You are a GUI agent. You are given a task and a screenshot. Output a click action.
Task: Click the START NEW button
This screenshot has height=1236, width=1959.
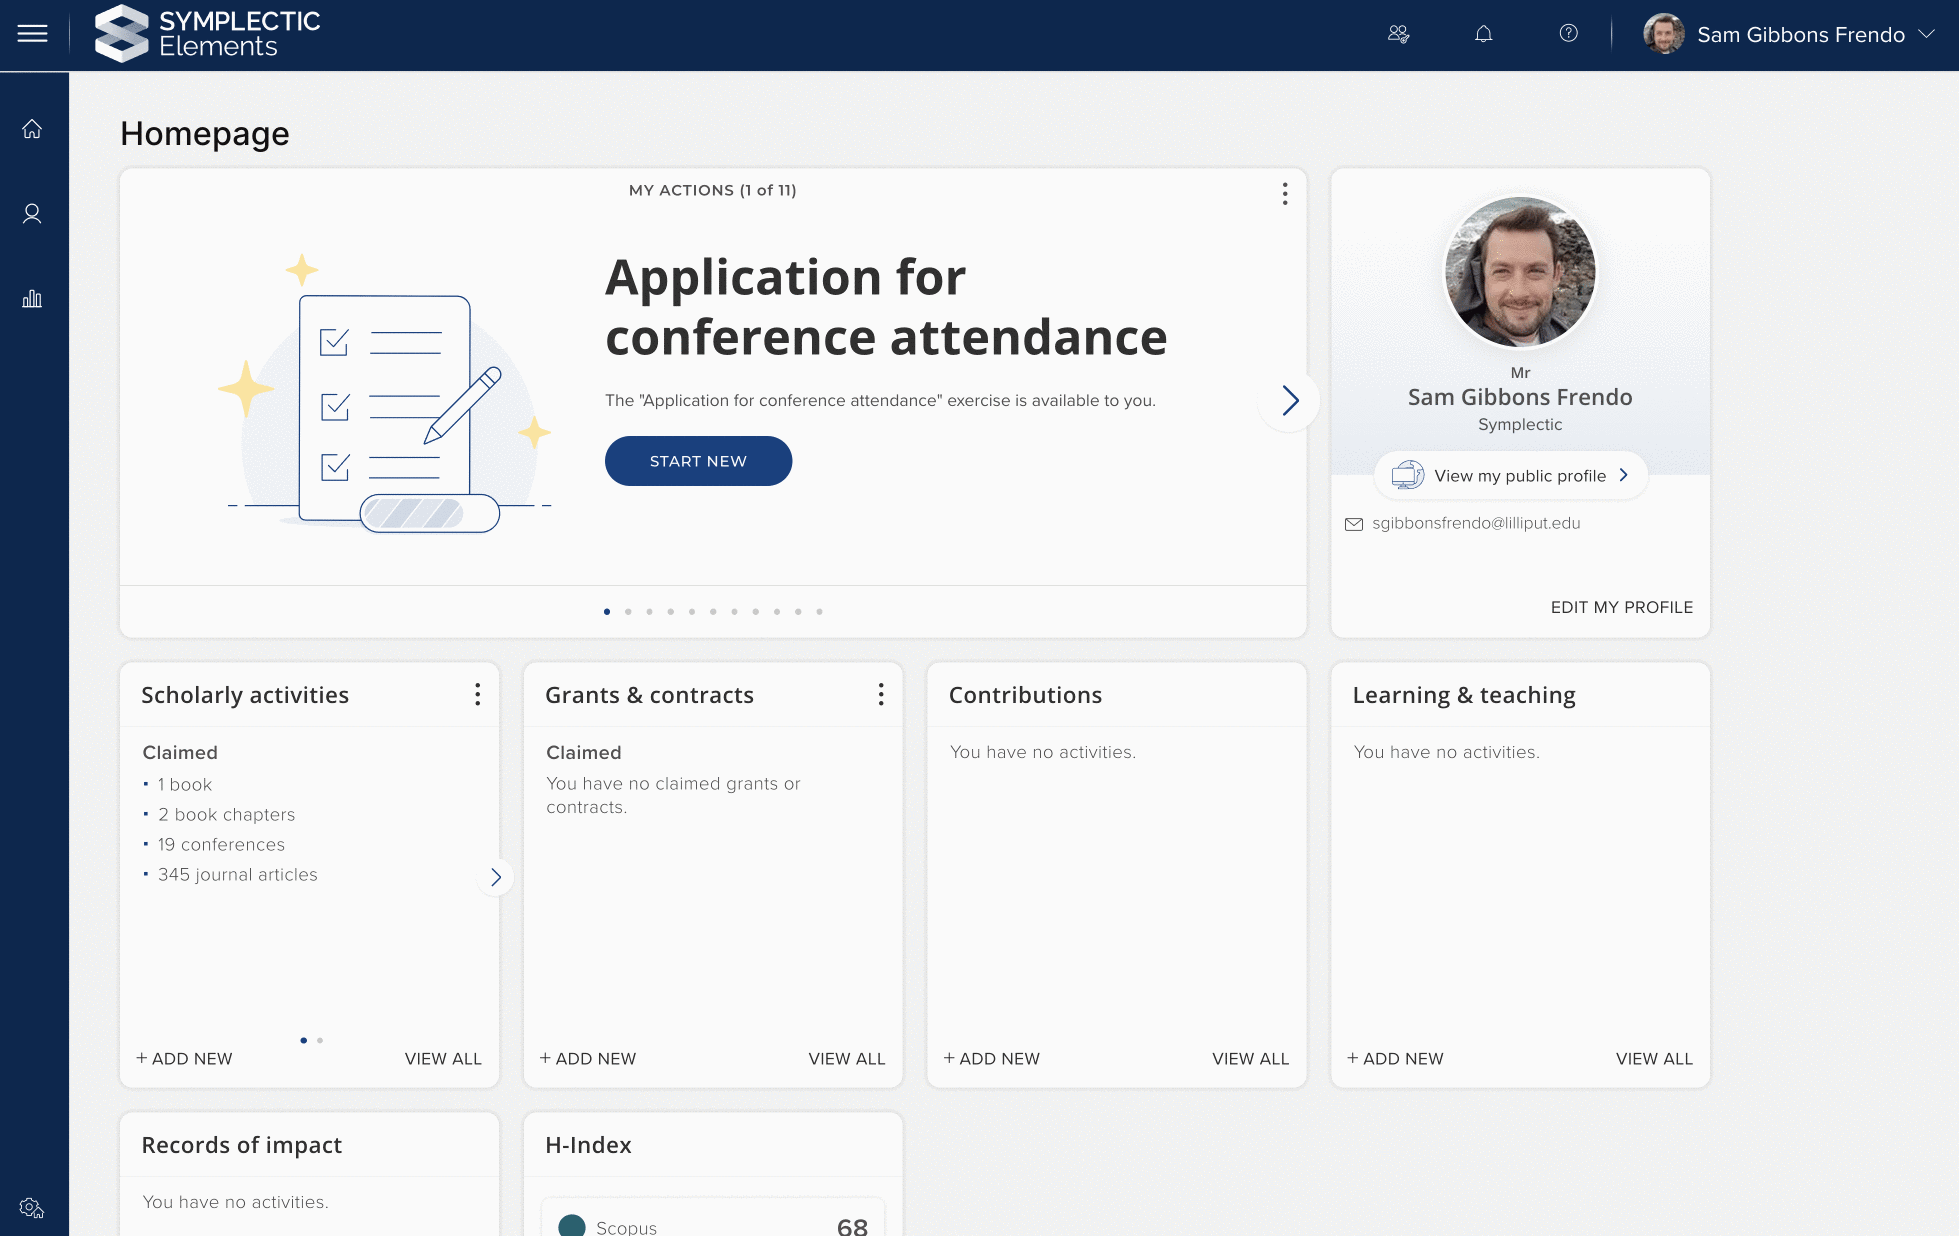pos(698,461)
